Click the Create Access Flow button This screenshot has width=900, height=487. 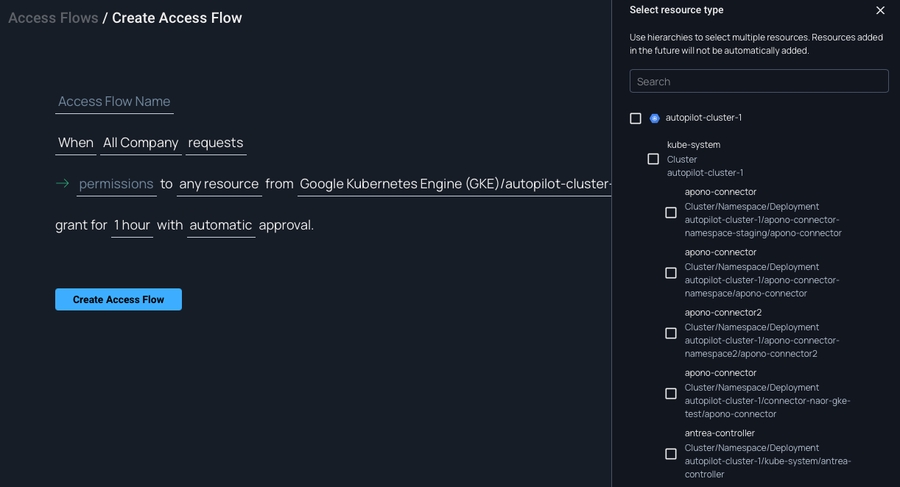tap(118, 299)
